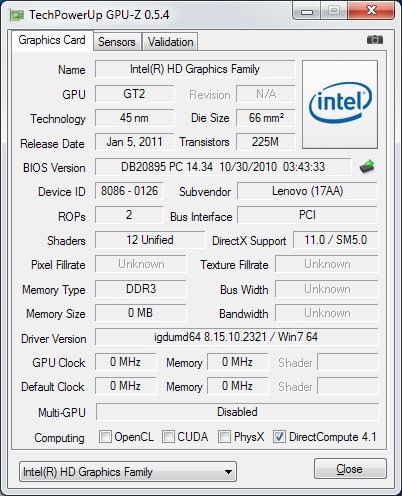The image size is (402, 496).
Task: Click the Intel logo image
Action: point(340,104)
